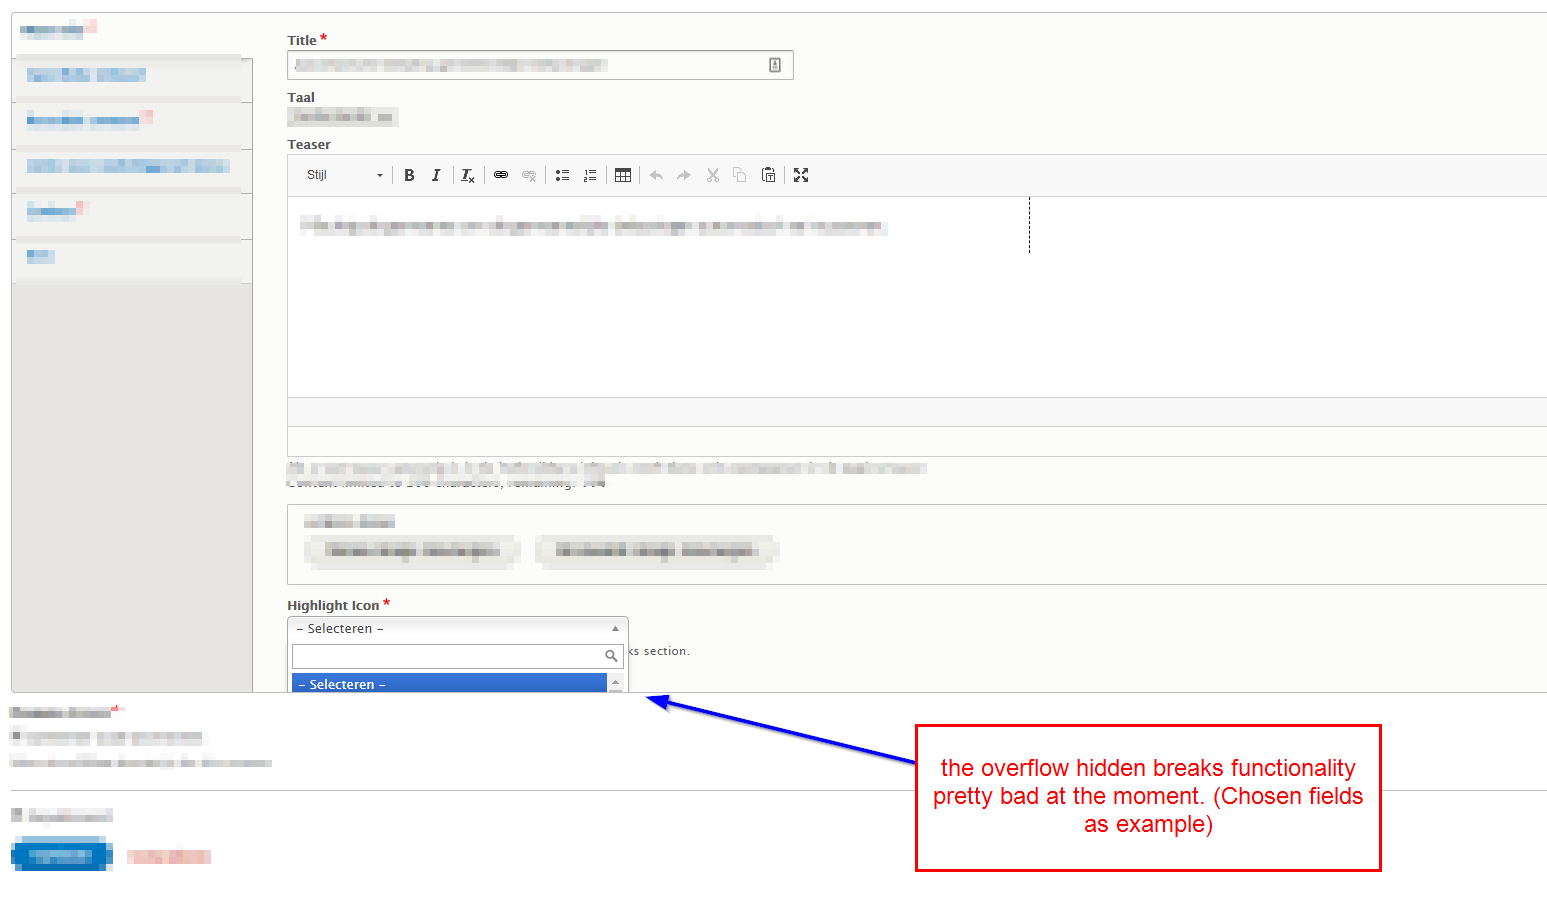The width and height of the screenshot is (1547, 911).
Task: Insert a bulleted list in the Teaser
Action: [x=562, y=175]
